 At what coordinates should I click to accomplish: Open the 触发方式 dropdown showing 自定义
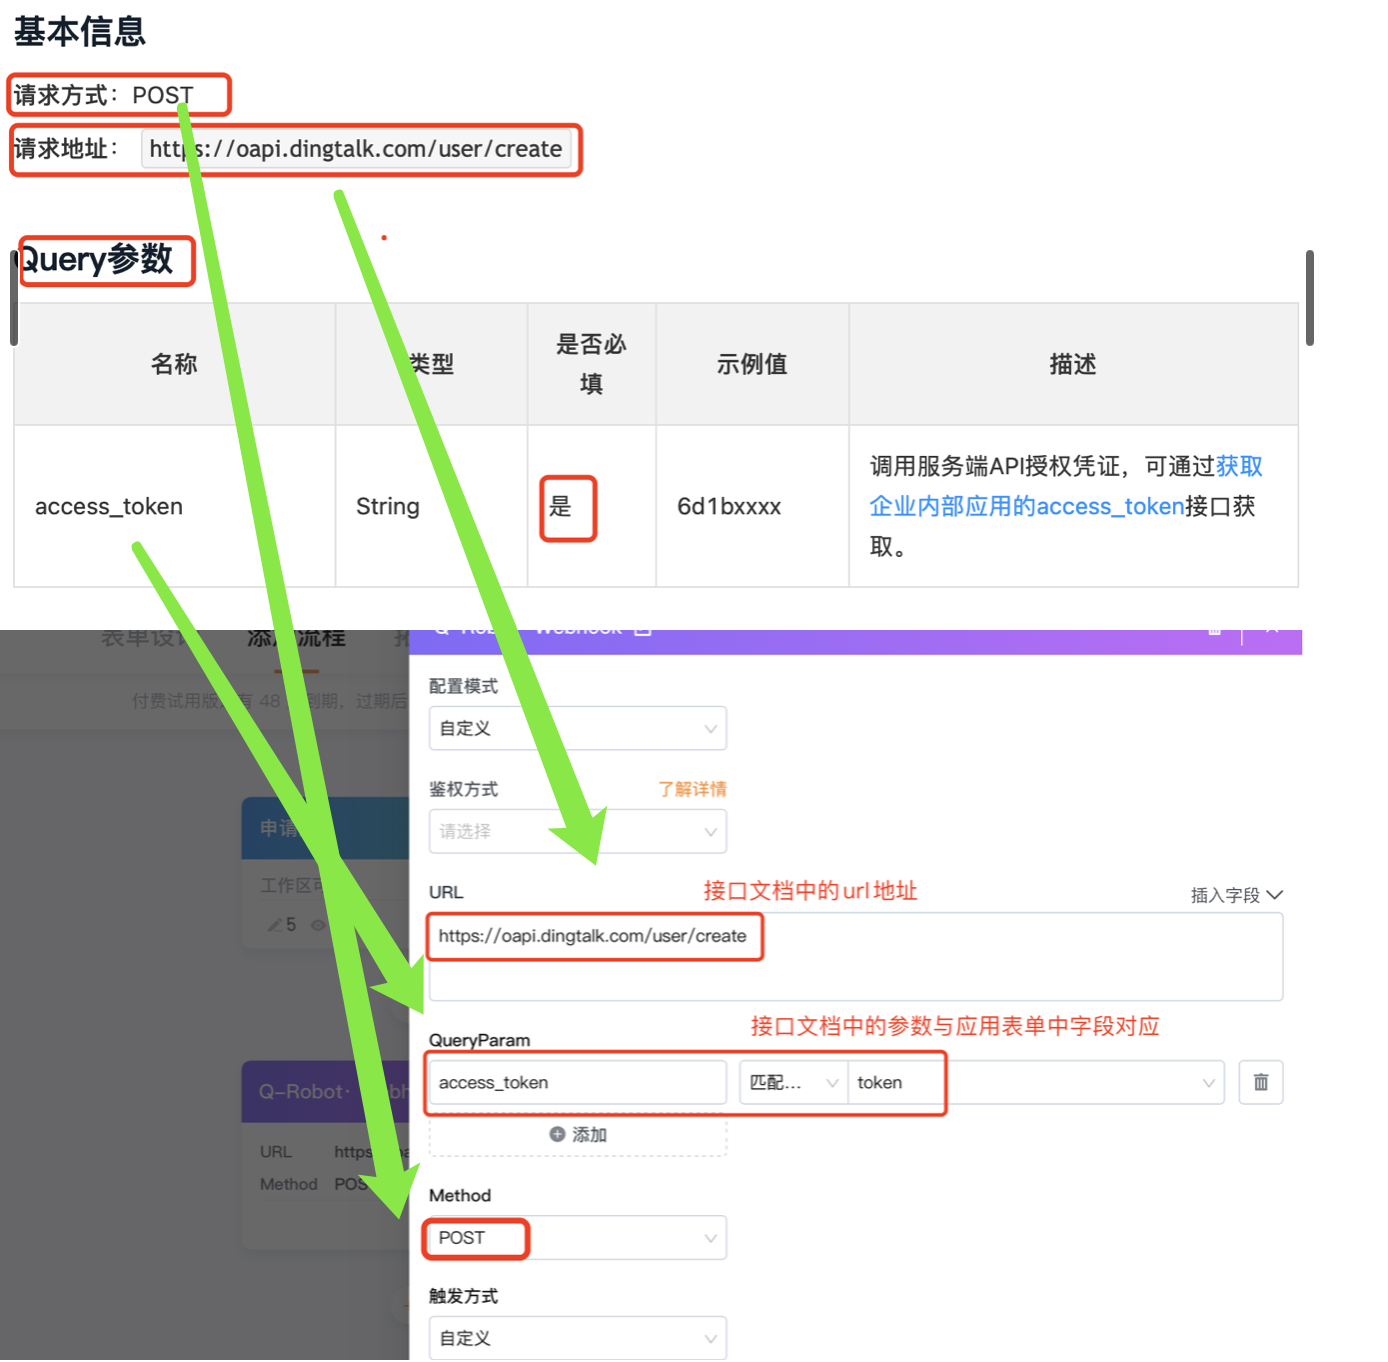click(578, 1338)
